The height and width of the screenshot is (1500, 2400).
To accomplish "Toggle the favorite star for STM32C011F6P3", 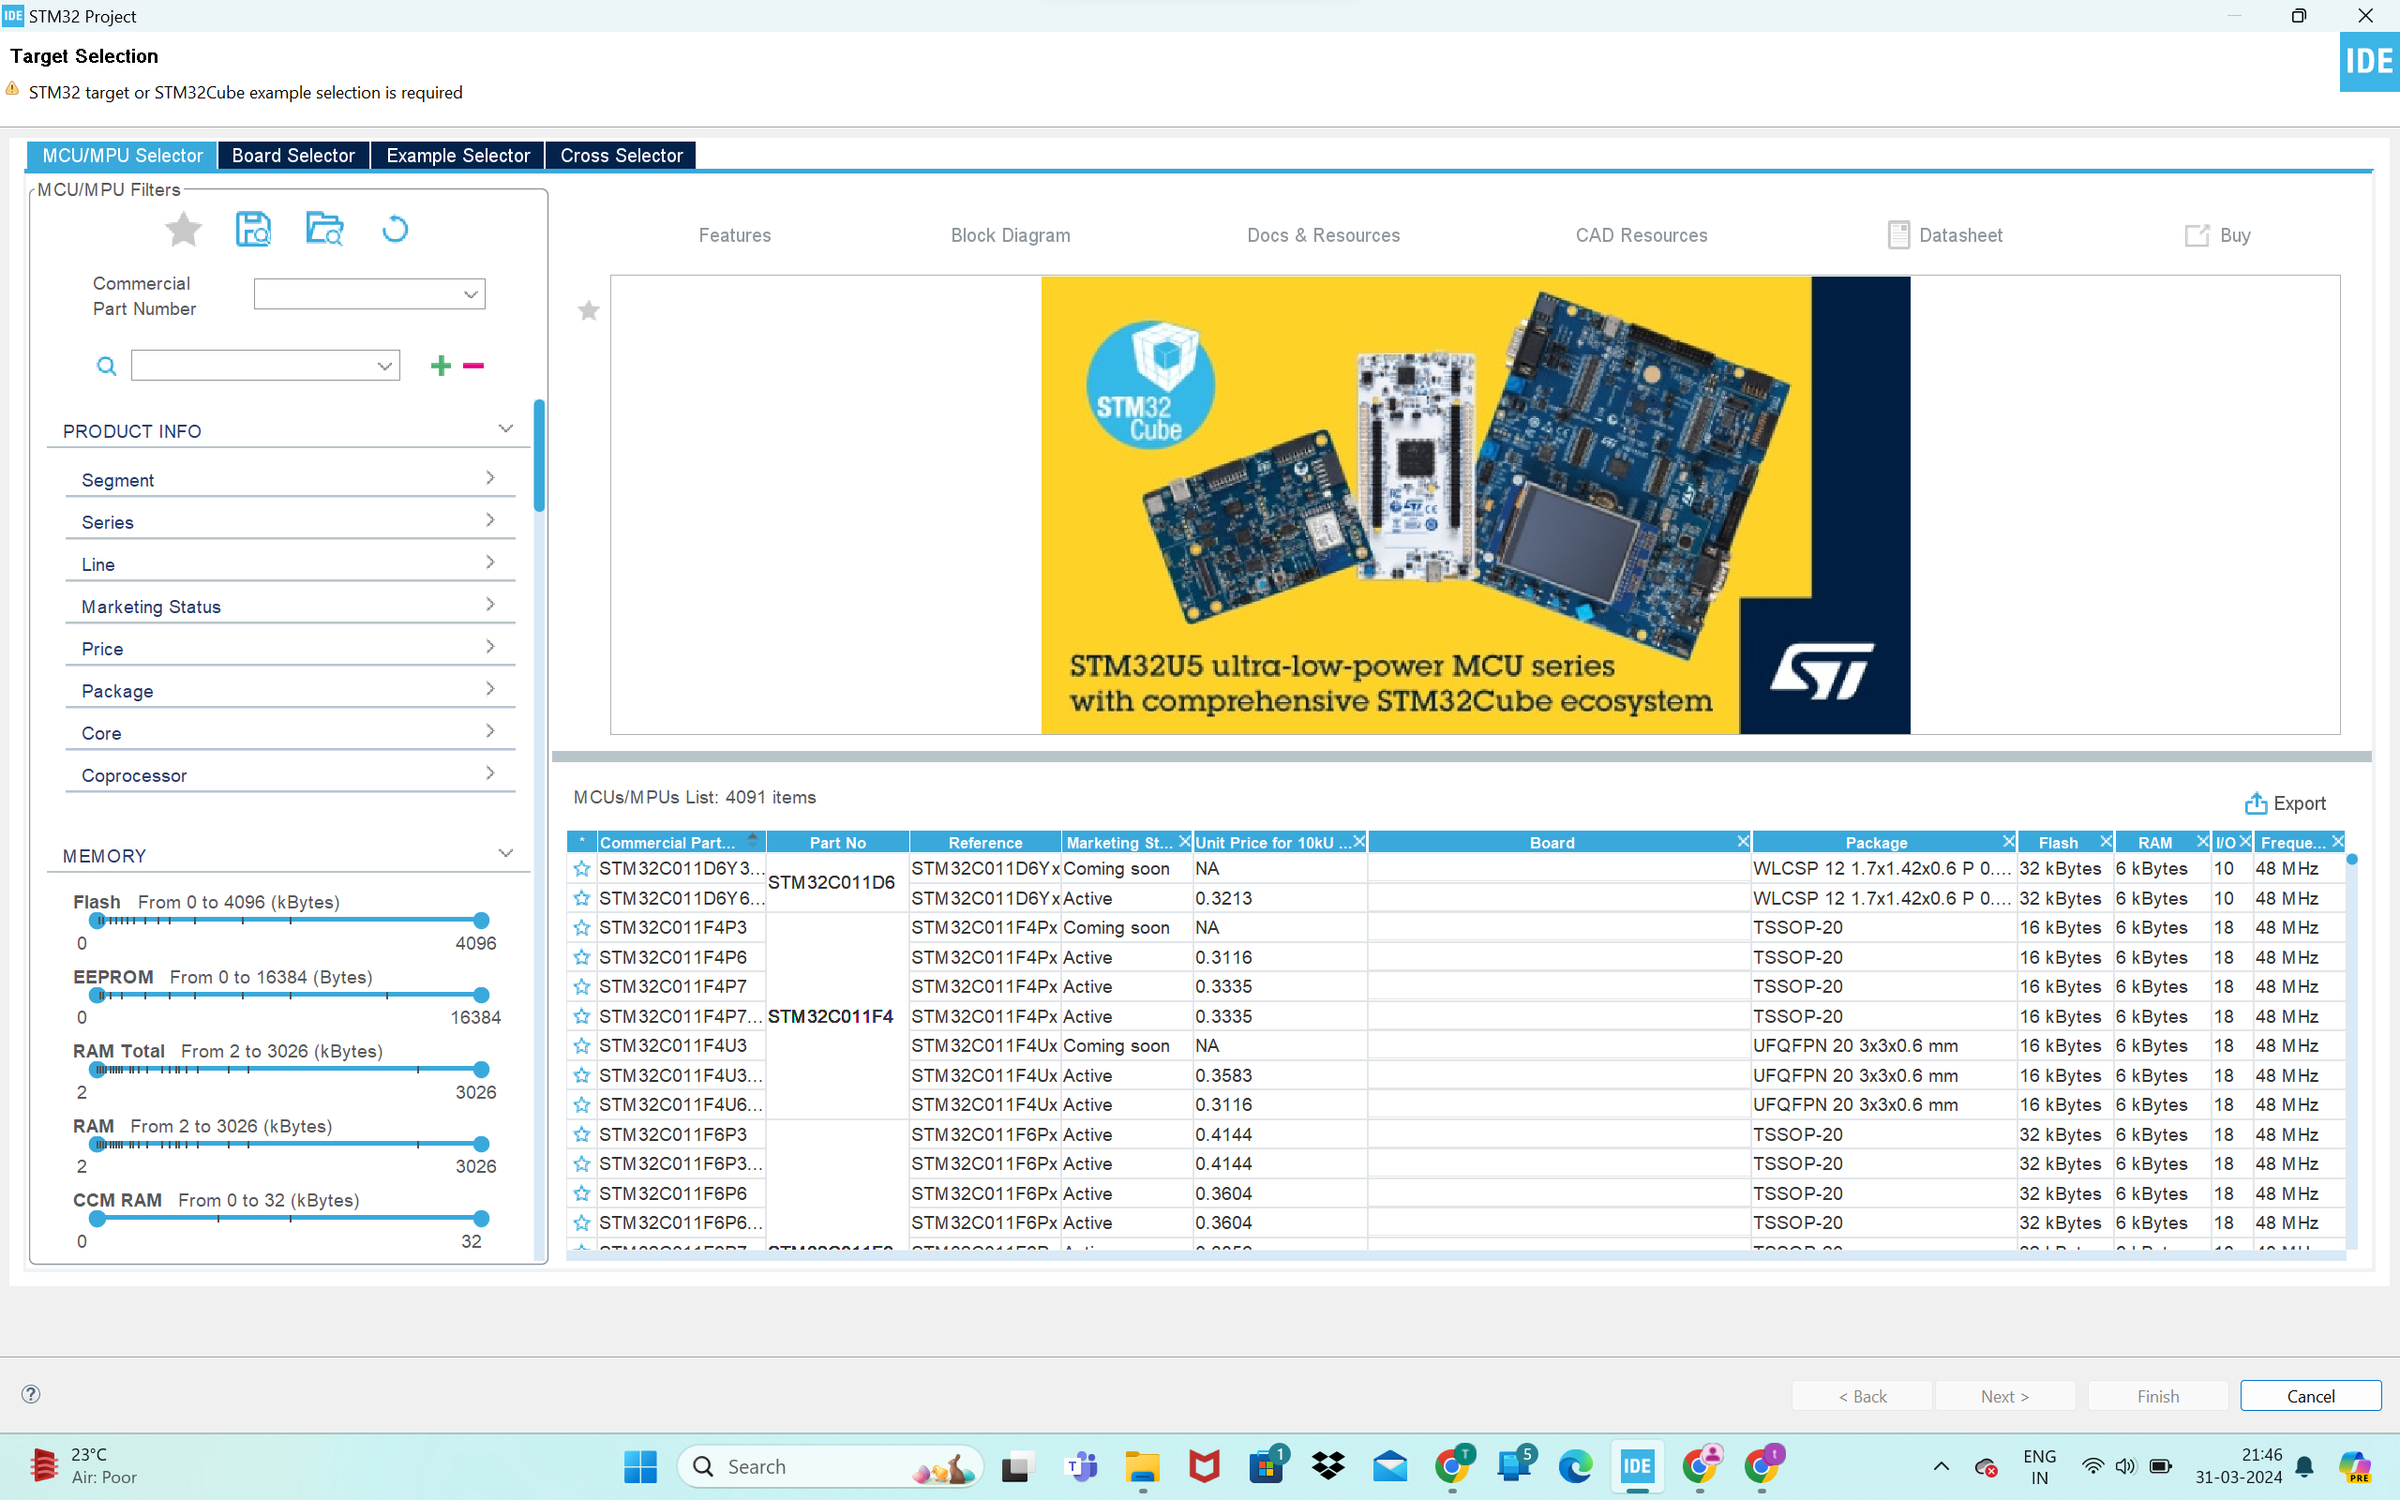I will pyautogui.click(x=582, y=1134).
